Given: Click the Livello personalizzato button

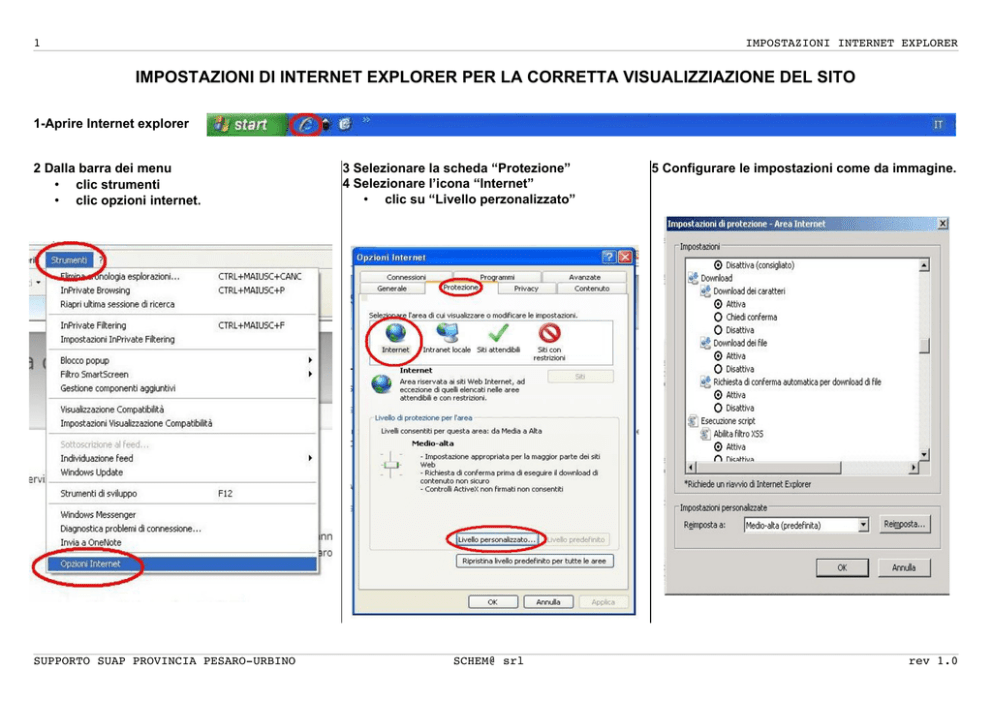Looking at the screenshot, I should click(497, 540).
